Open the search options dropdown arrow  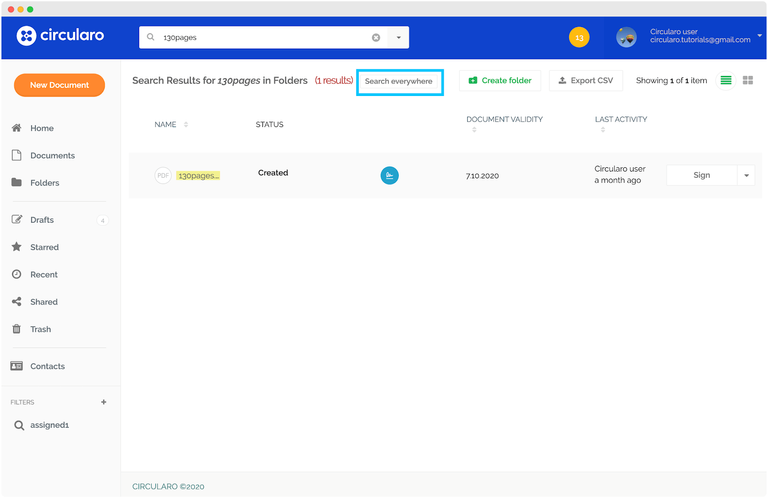pyautogui.click(x=398, y=37)
